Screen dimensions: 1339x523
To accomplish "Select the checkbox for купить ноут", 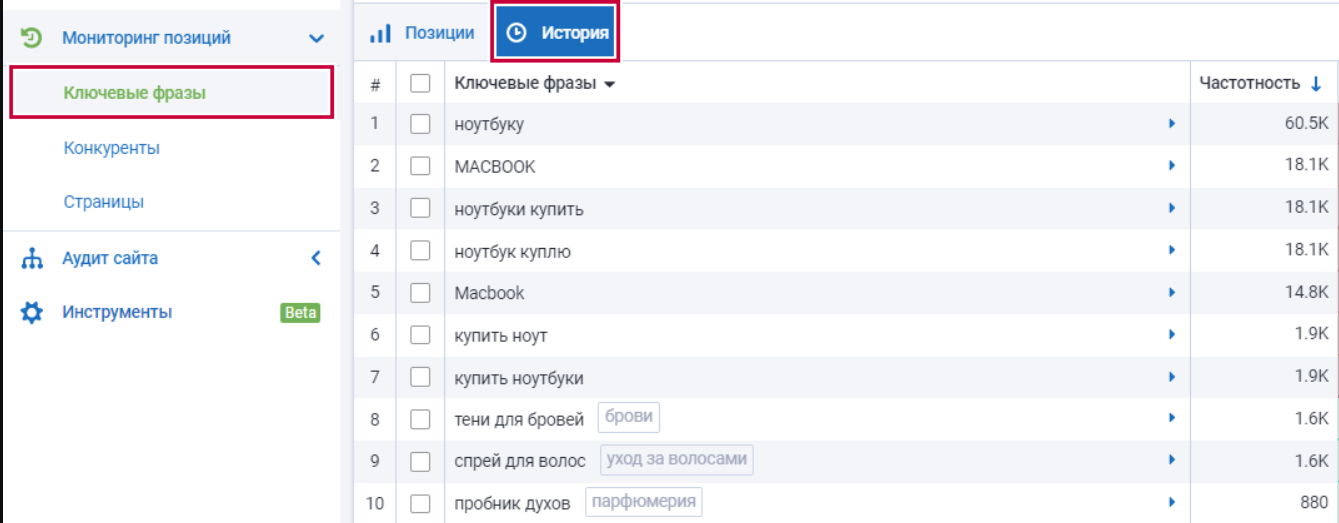I will point(420,335).
